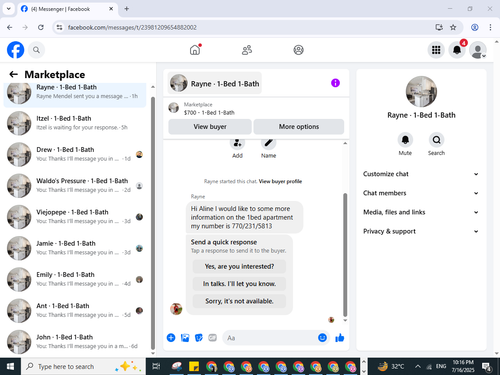Send quick reply 'Yes, are you interested?'
This screenshot has width=500, height=375.
point(239,266)
